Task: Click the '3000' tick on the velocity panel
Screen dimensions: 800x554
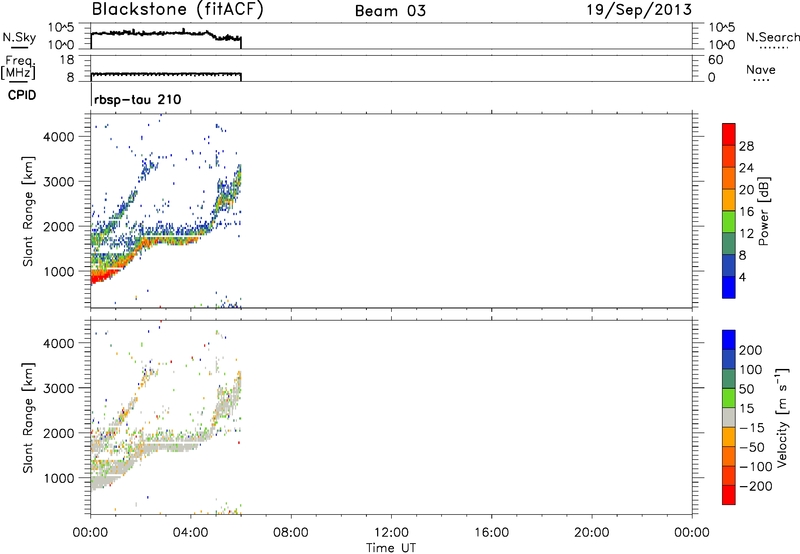Action: coord(58,388)
